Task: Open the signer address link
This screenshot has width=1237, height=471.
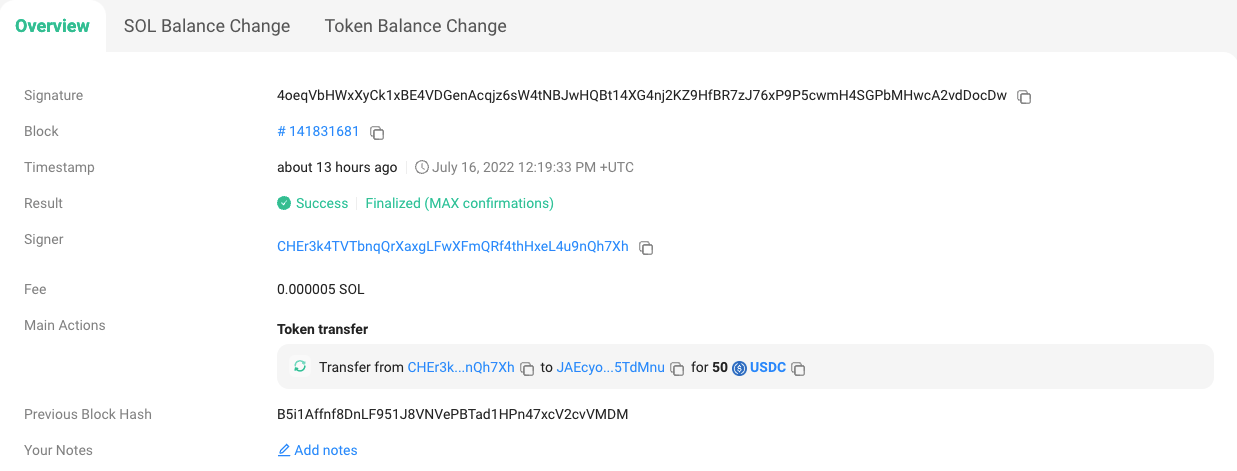Action: point(452,246)
